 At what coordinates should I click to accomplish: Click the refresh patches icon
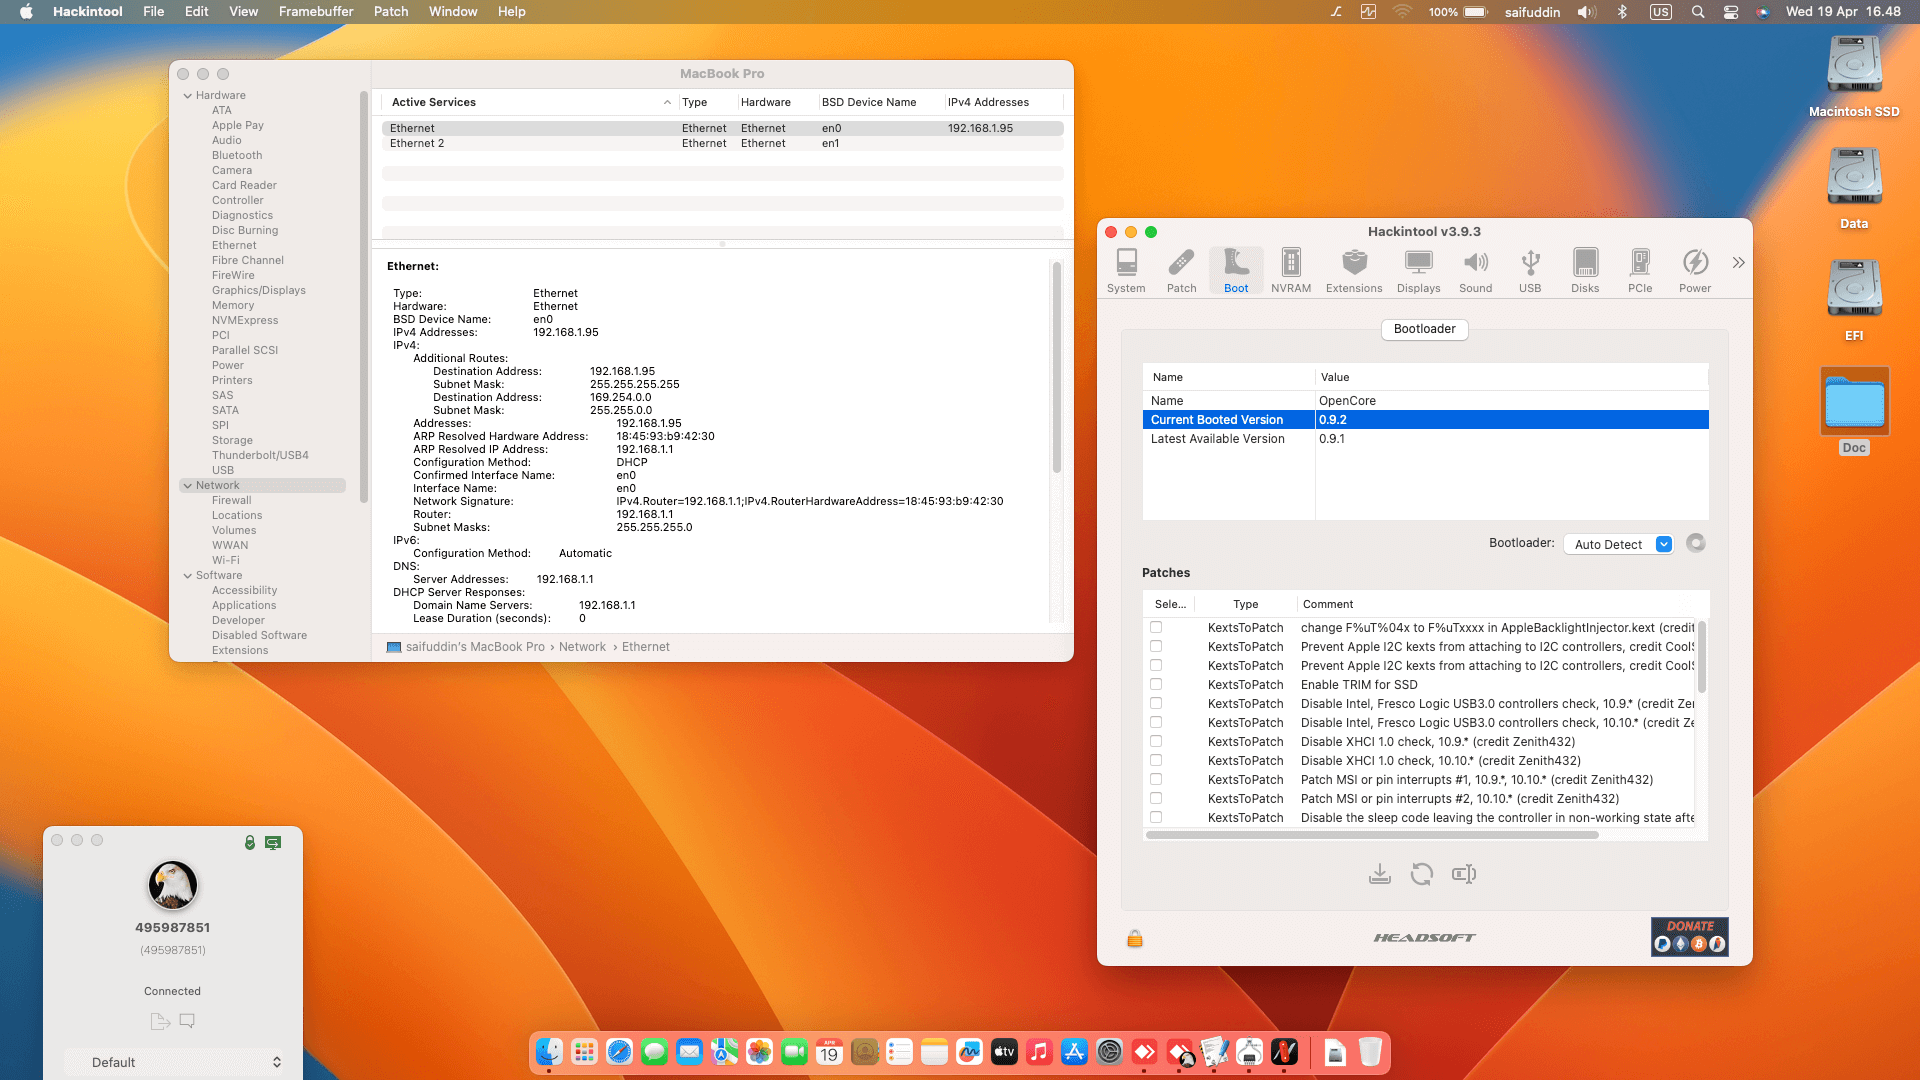1421,874
